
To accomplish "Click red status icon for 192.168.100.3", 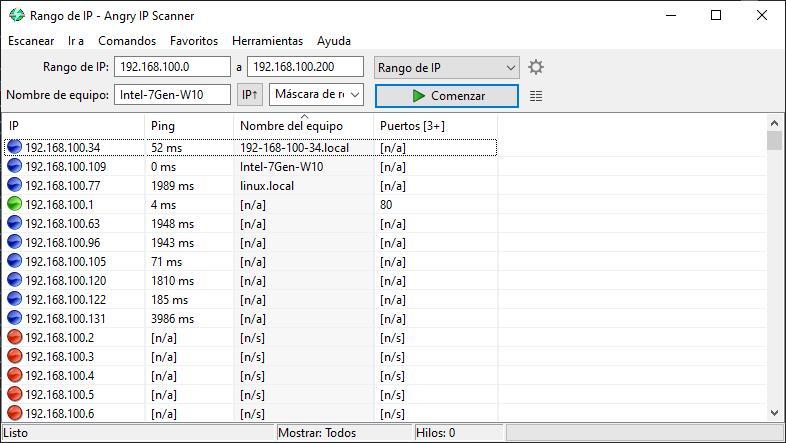I will coord(15,356).
